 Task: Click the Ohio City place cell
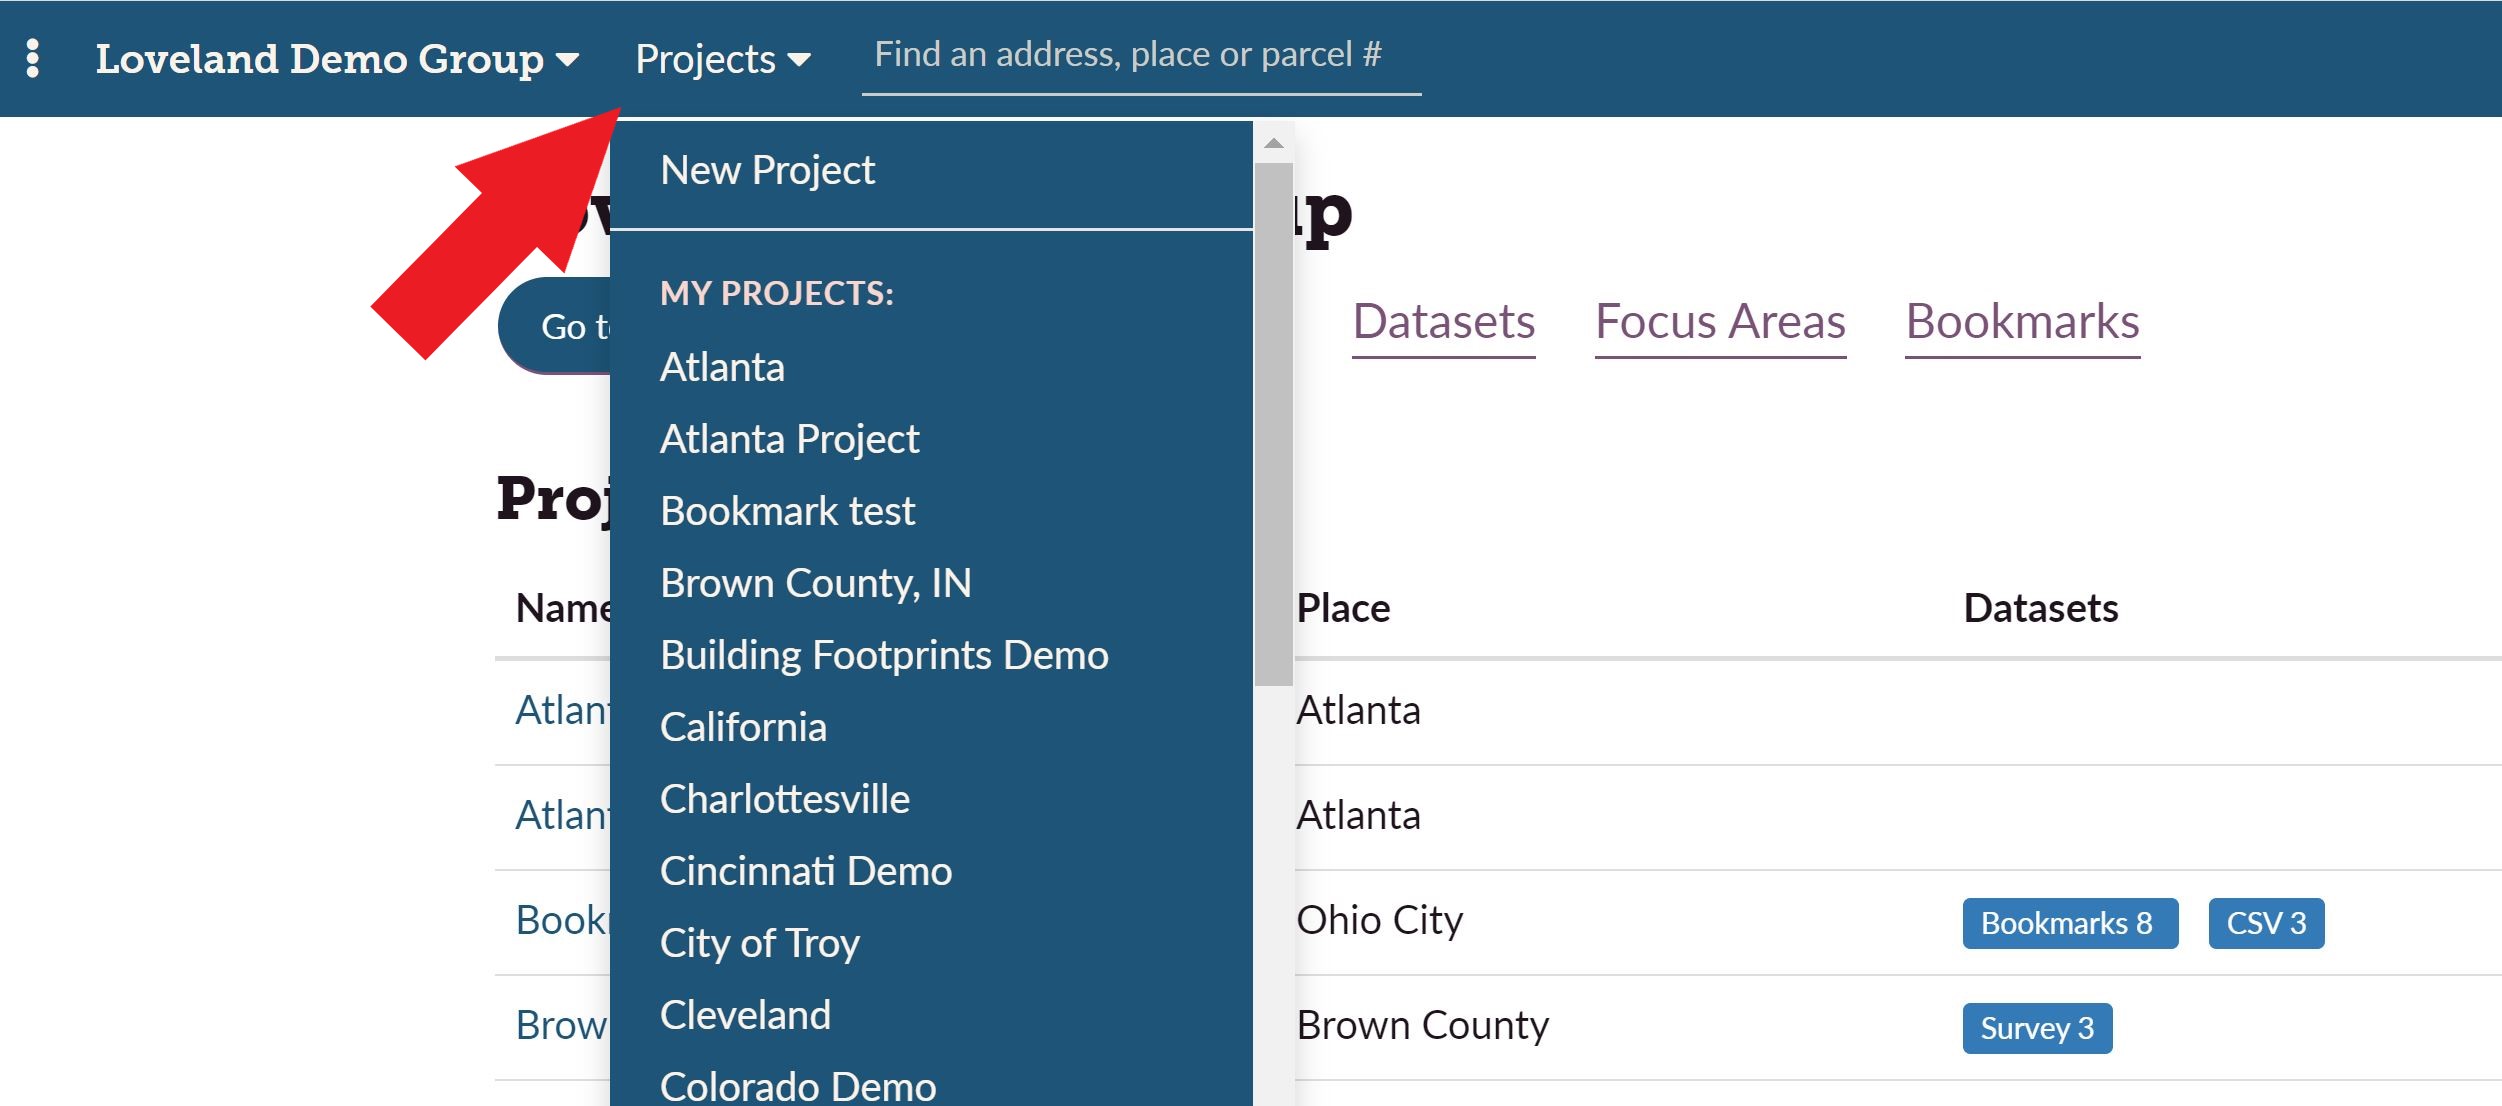[x=1380, y=920]
